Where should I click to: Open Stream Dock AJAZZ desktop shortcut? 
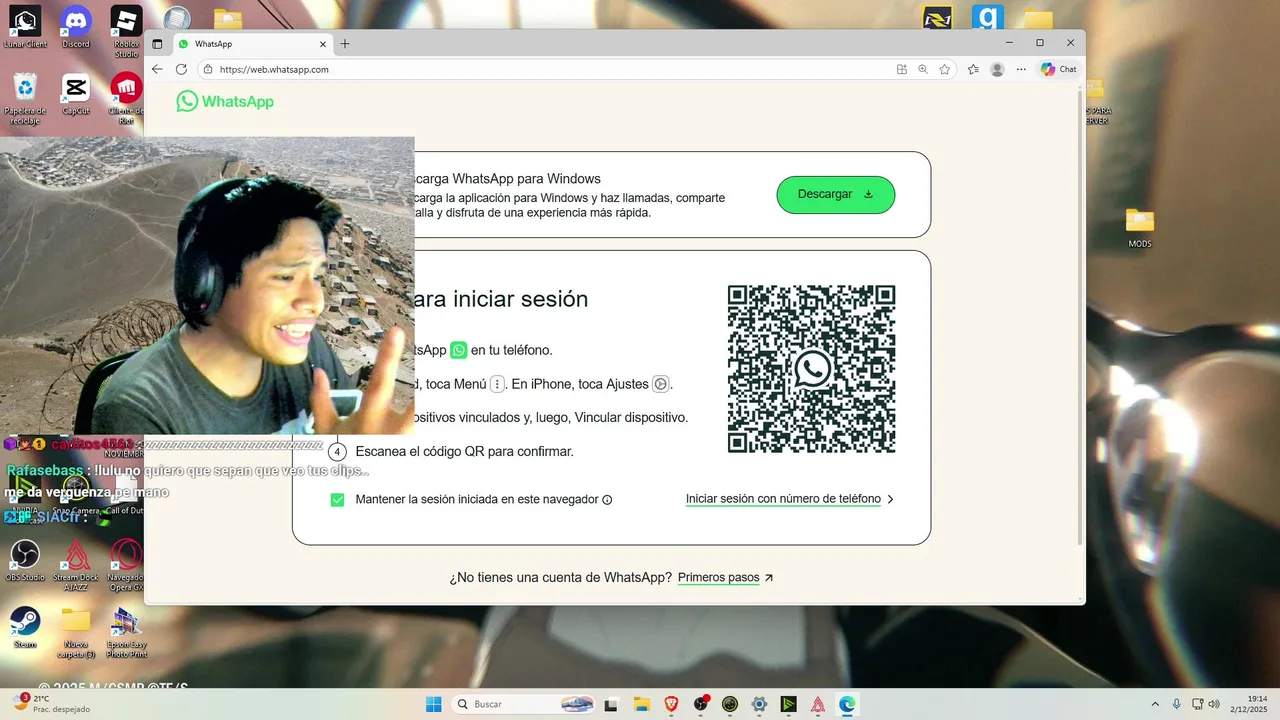(76, 565)
